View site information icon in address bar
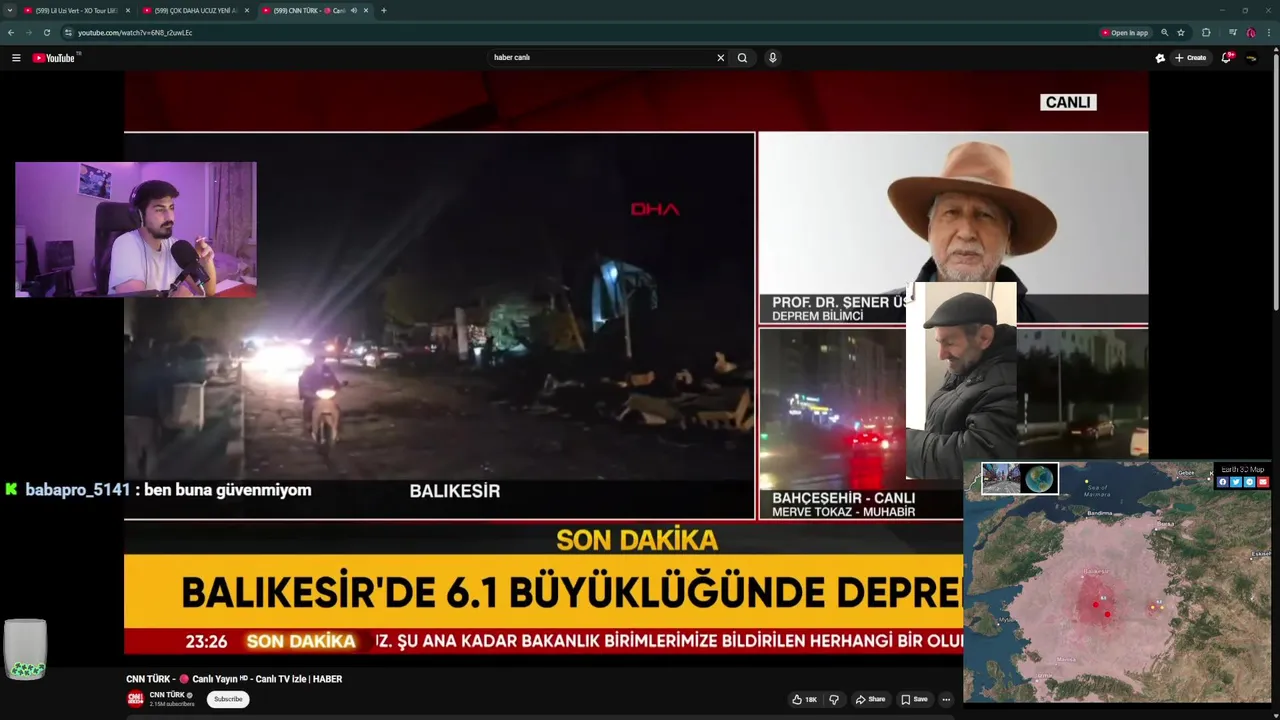 pyautogui.click(x=68, y=32)
